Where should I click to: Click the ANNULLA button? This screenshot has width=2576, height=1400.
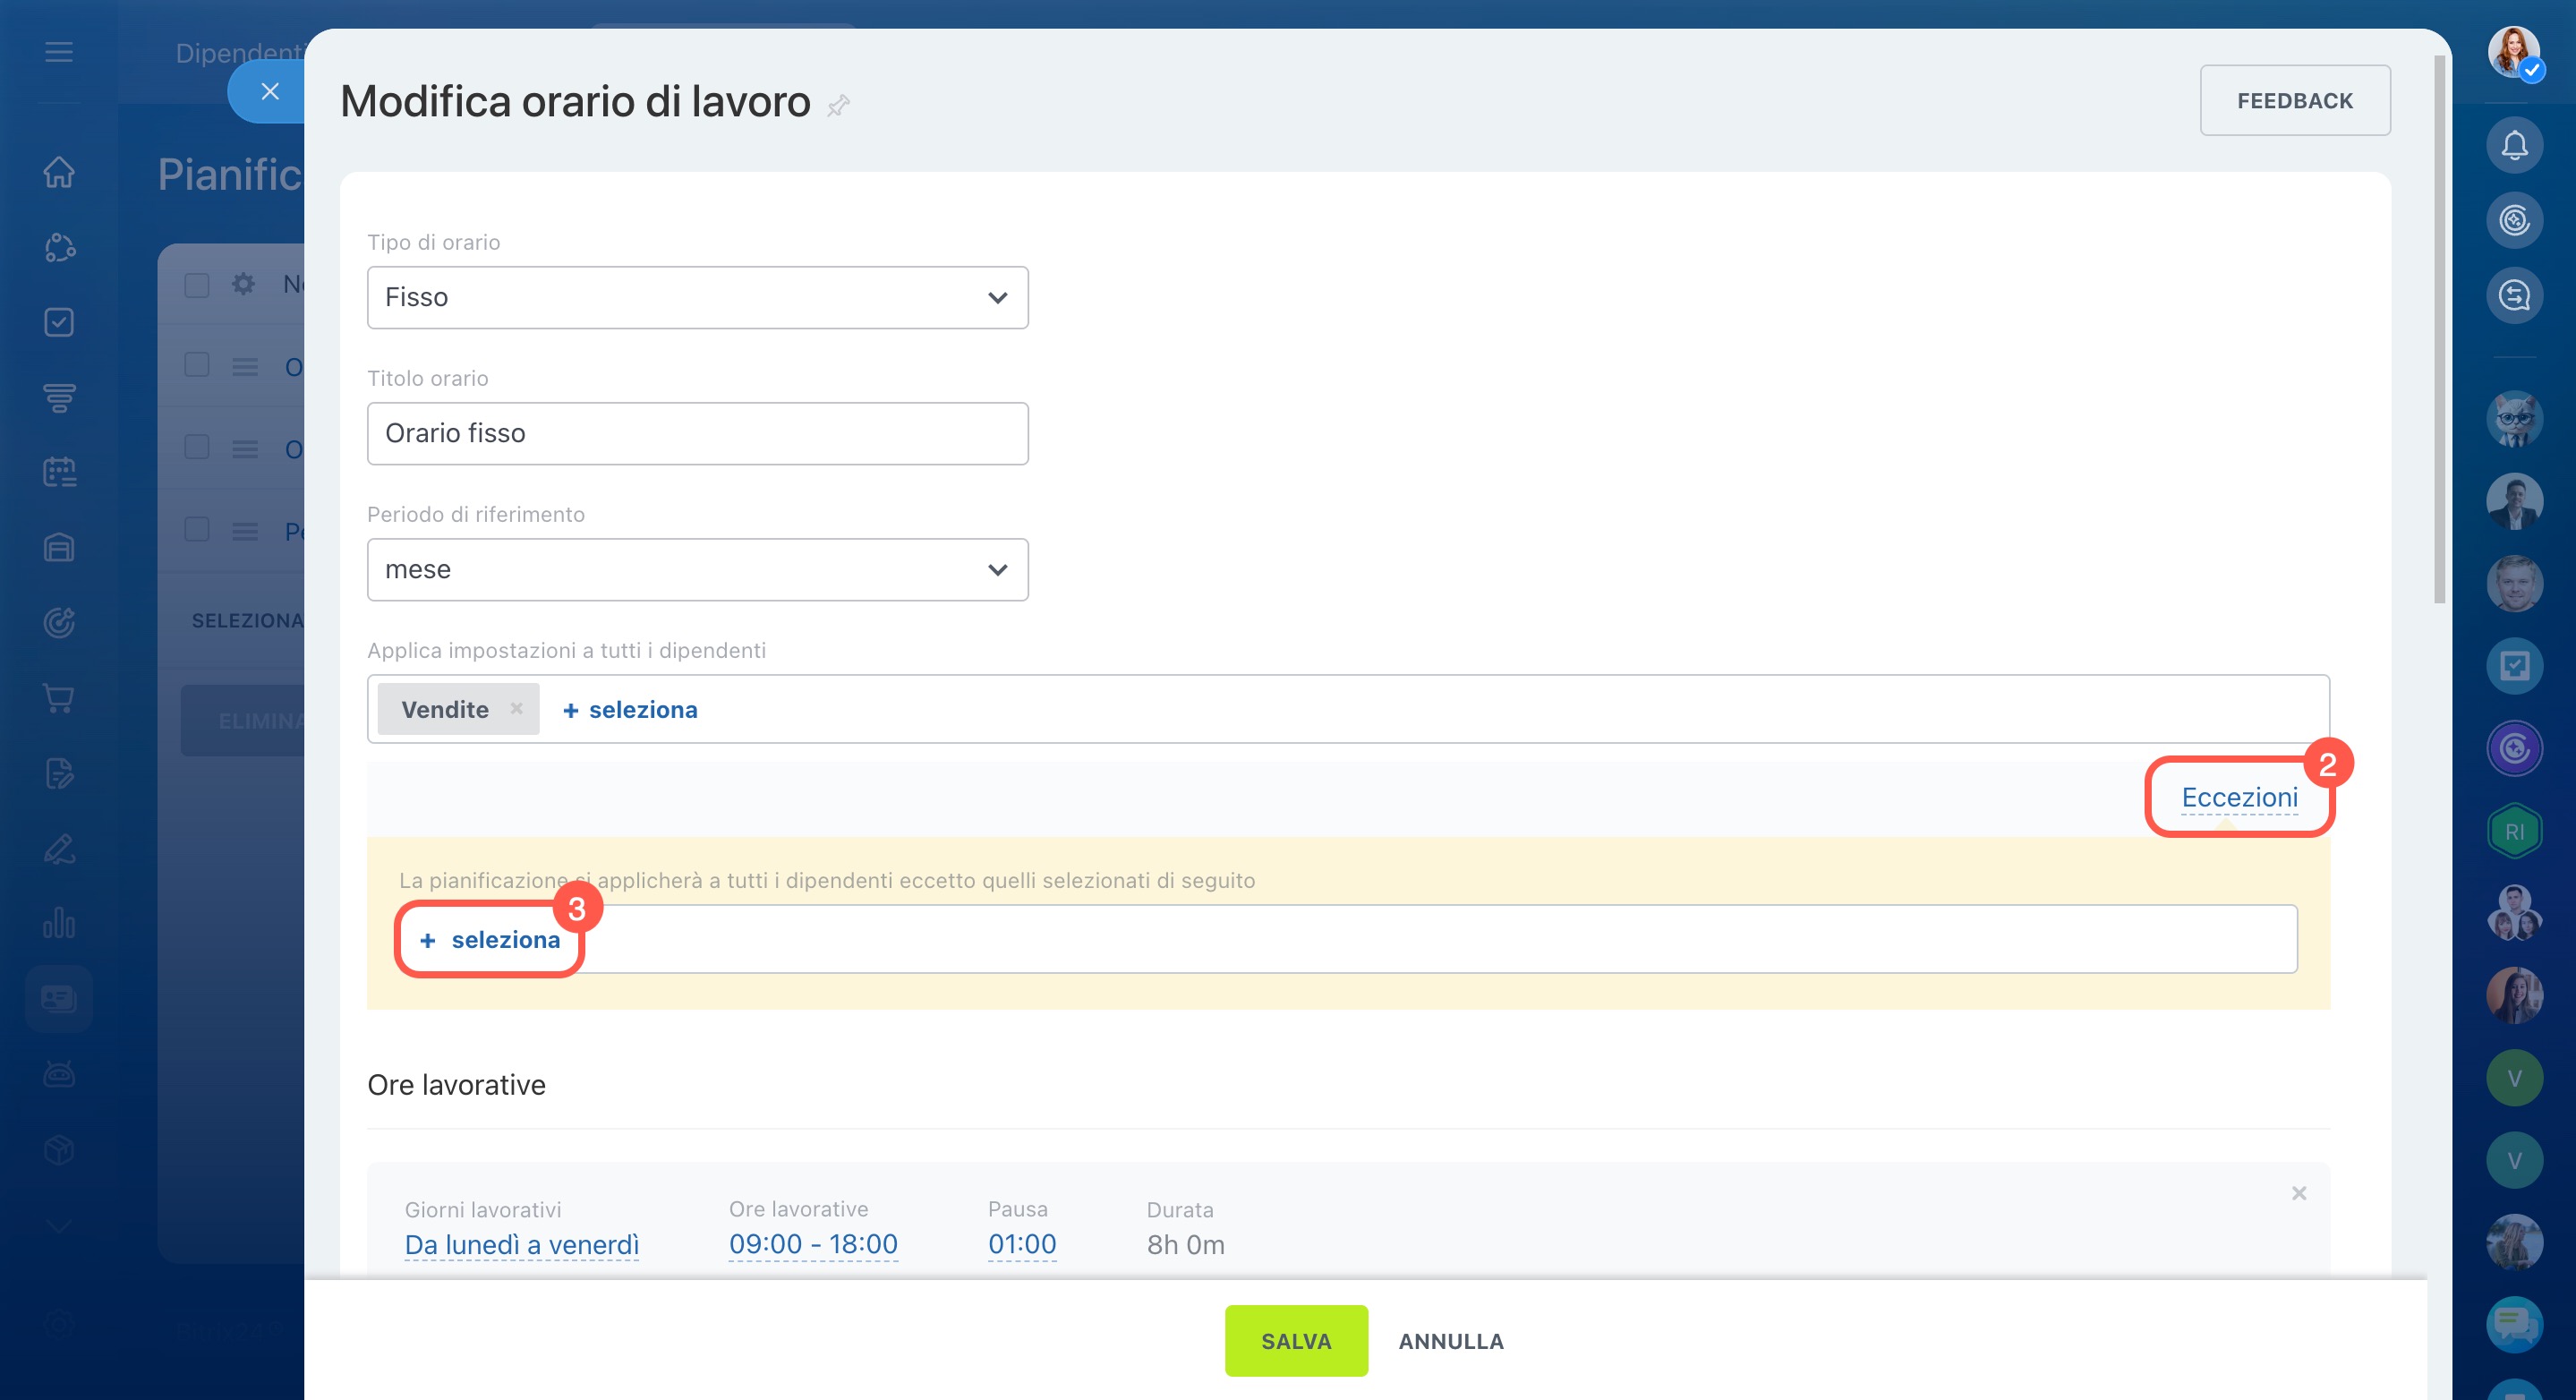[1450, 1341]
